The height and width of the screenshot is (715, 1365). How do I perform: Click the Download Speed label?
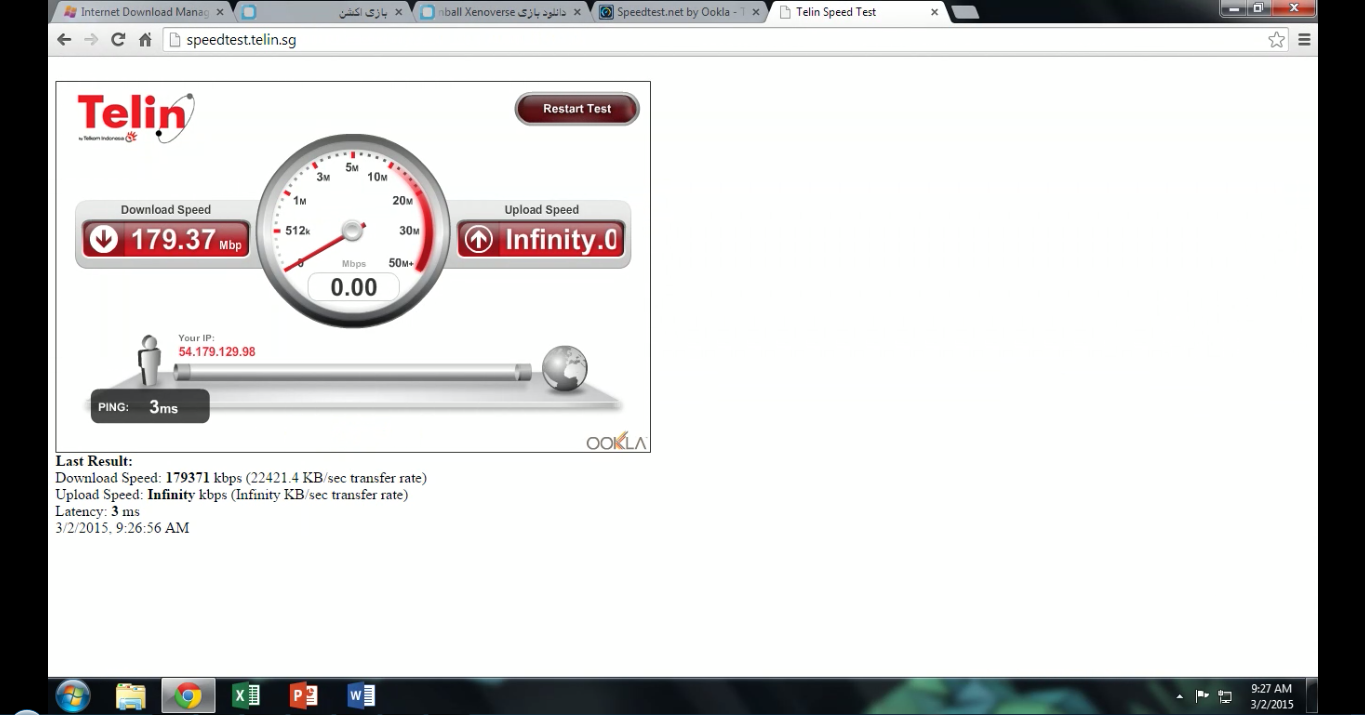click(x=166, y=210)
